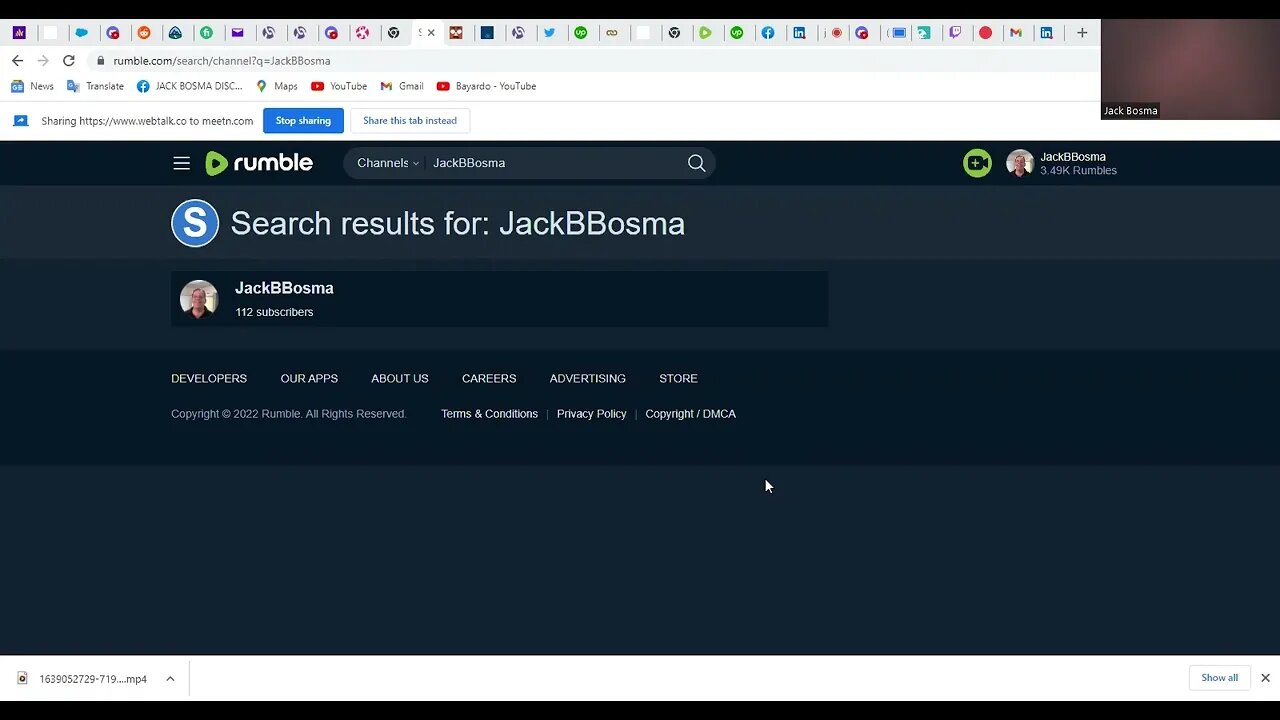The image size is (1280, 720).
Task: Open a new browser tab
Action: [1081, 33]
